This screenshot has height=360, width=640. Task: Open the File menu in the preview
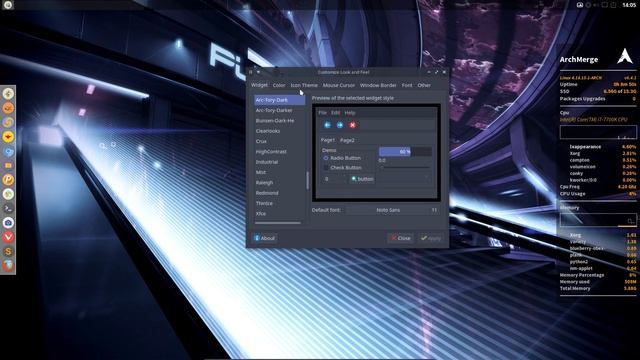click(322, 113)
